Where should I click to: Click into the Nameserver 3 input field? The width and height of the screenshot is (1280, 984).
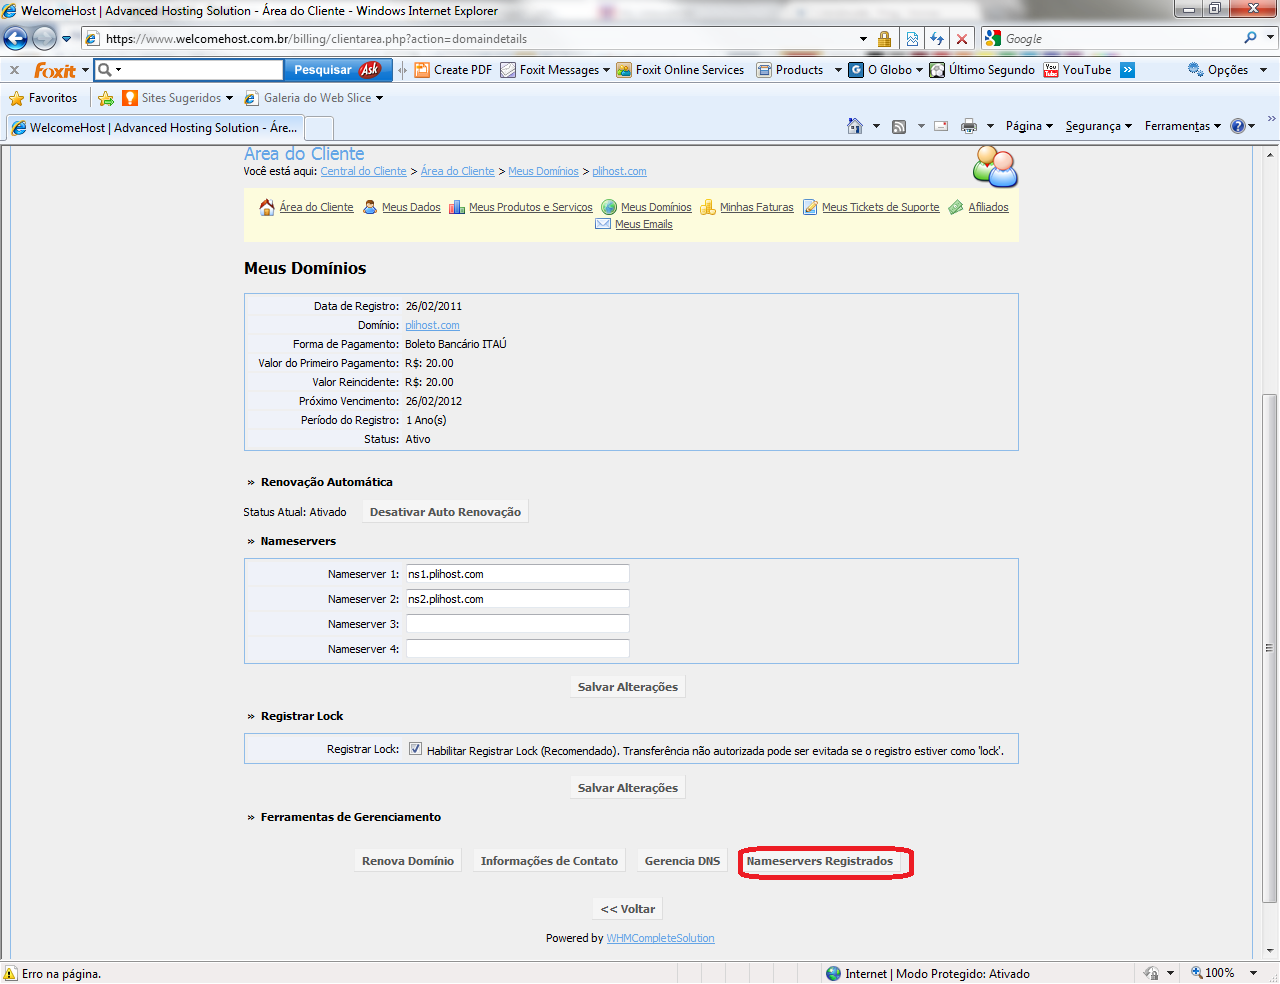click(x=517, y=624)
